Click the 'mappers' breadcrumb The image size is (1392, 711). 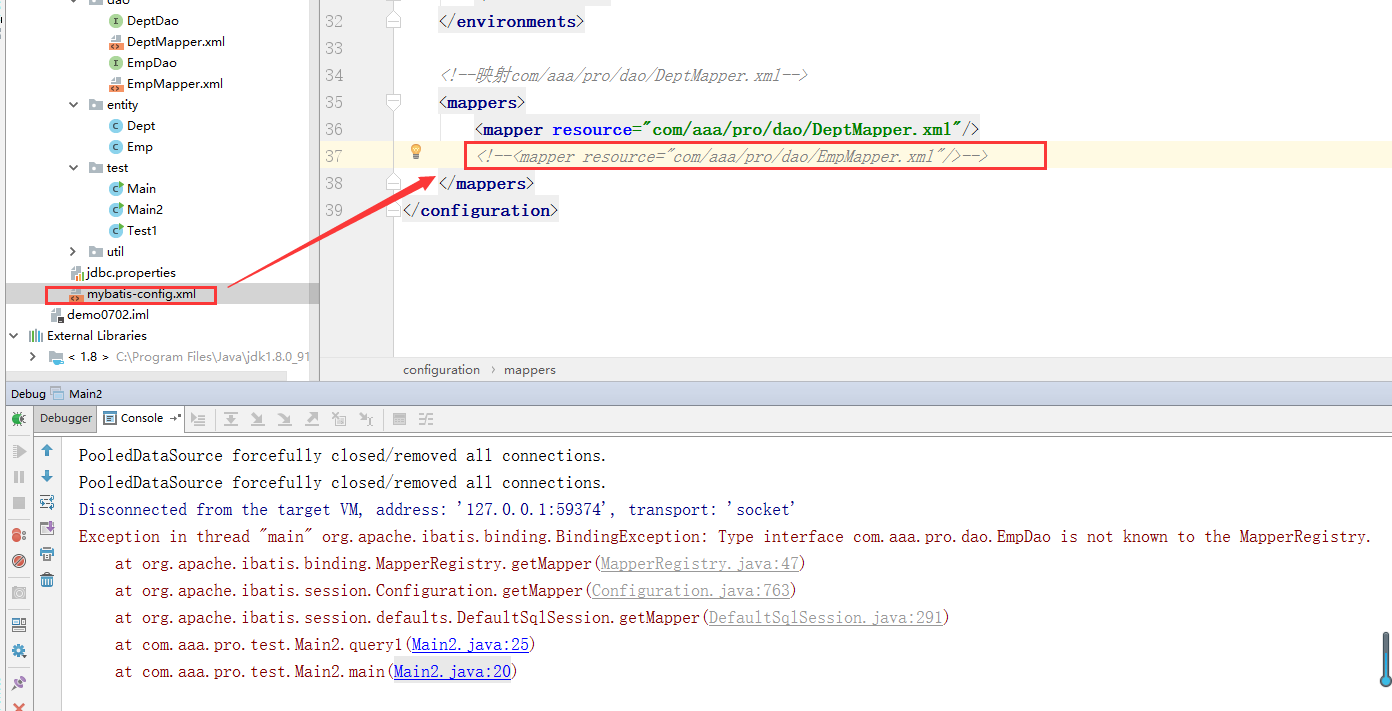530,369
